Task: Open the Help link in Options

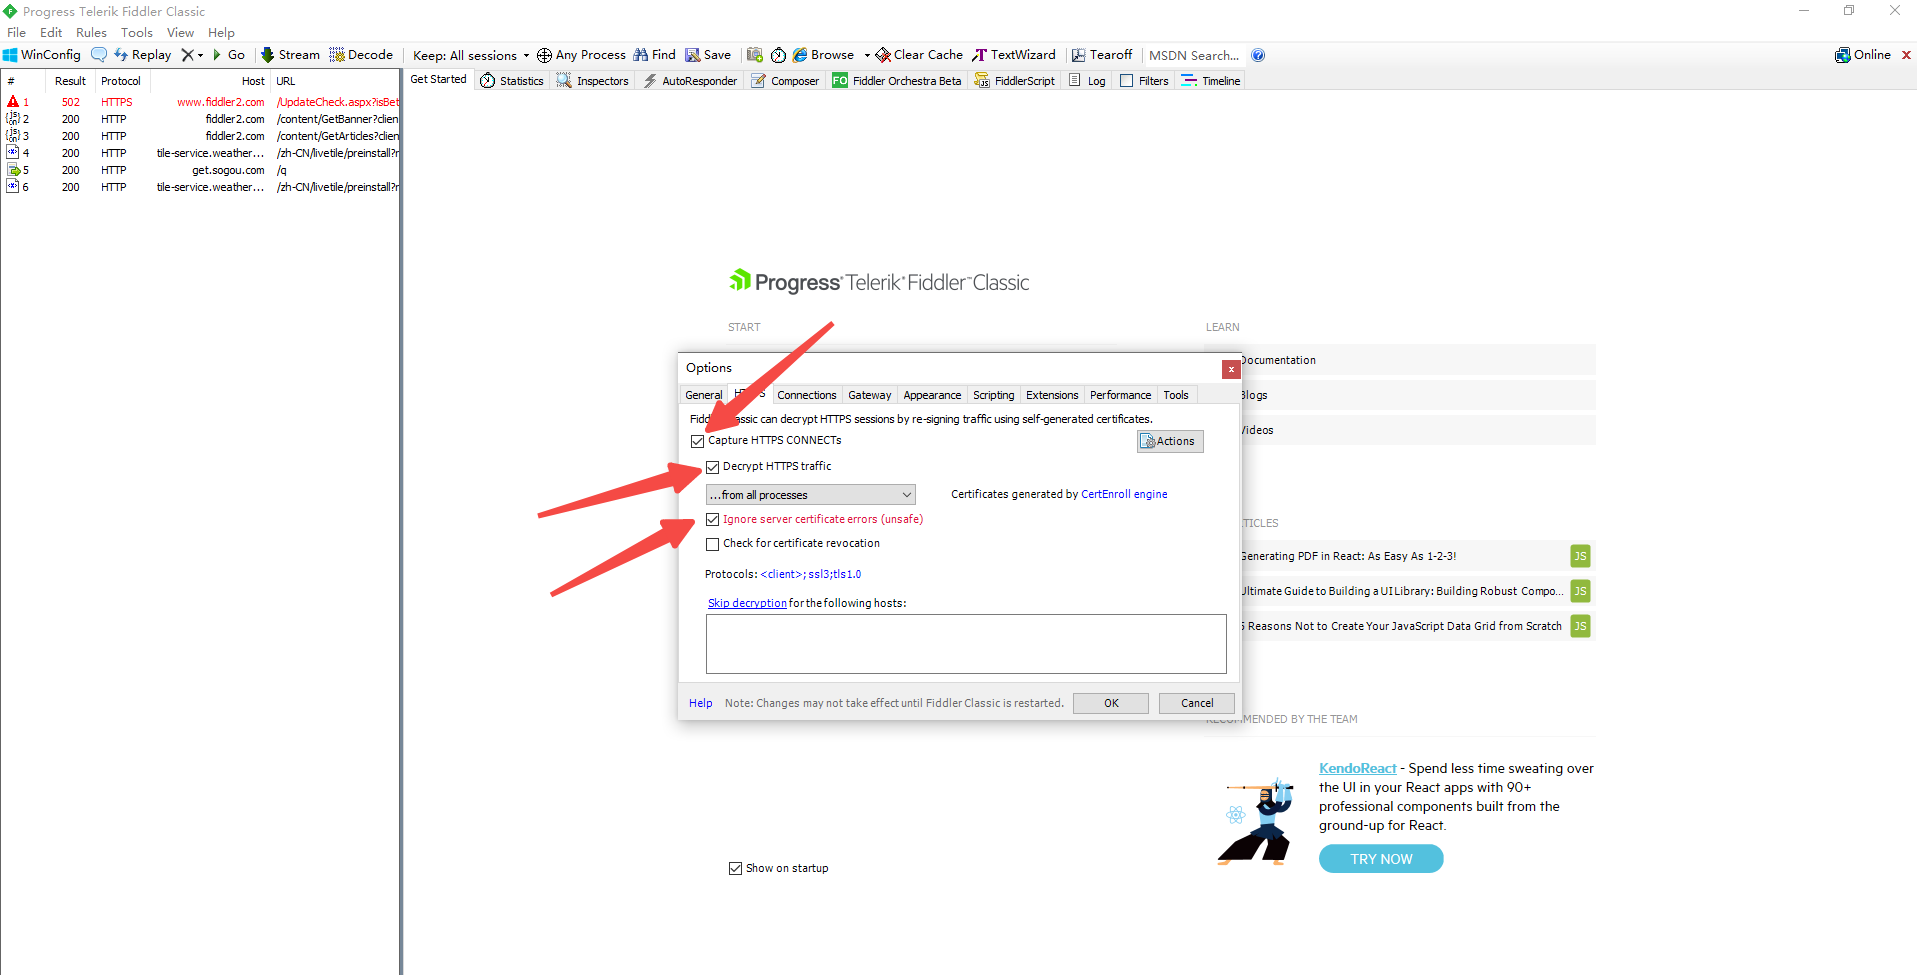Action: tap(700, 704)
